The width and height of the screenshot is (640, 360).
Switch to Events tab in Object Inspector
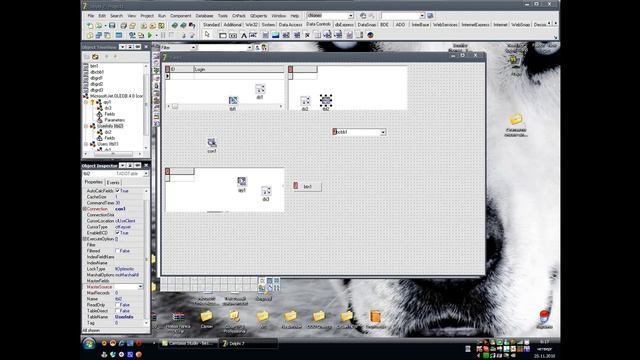[113, 182]
